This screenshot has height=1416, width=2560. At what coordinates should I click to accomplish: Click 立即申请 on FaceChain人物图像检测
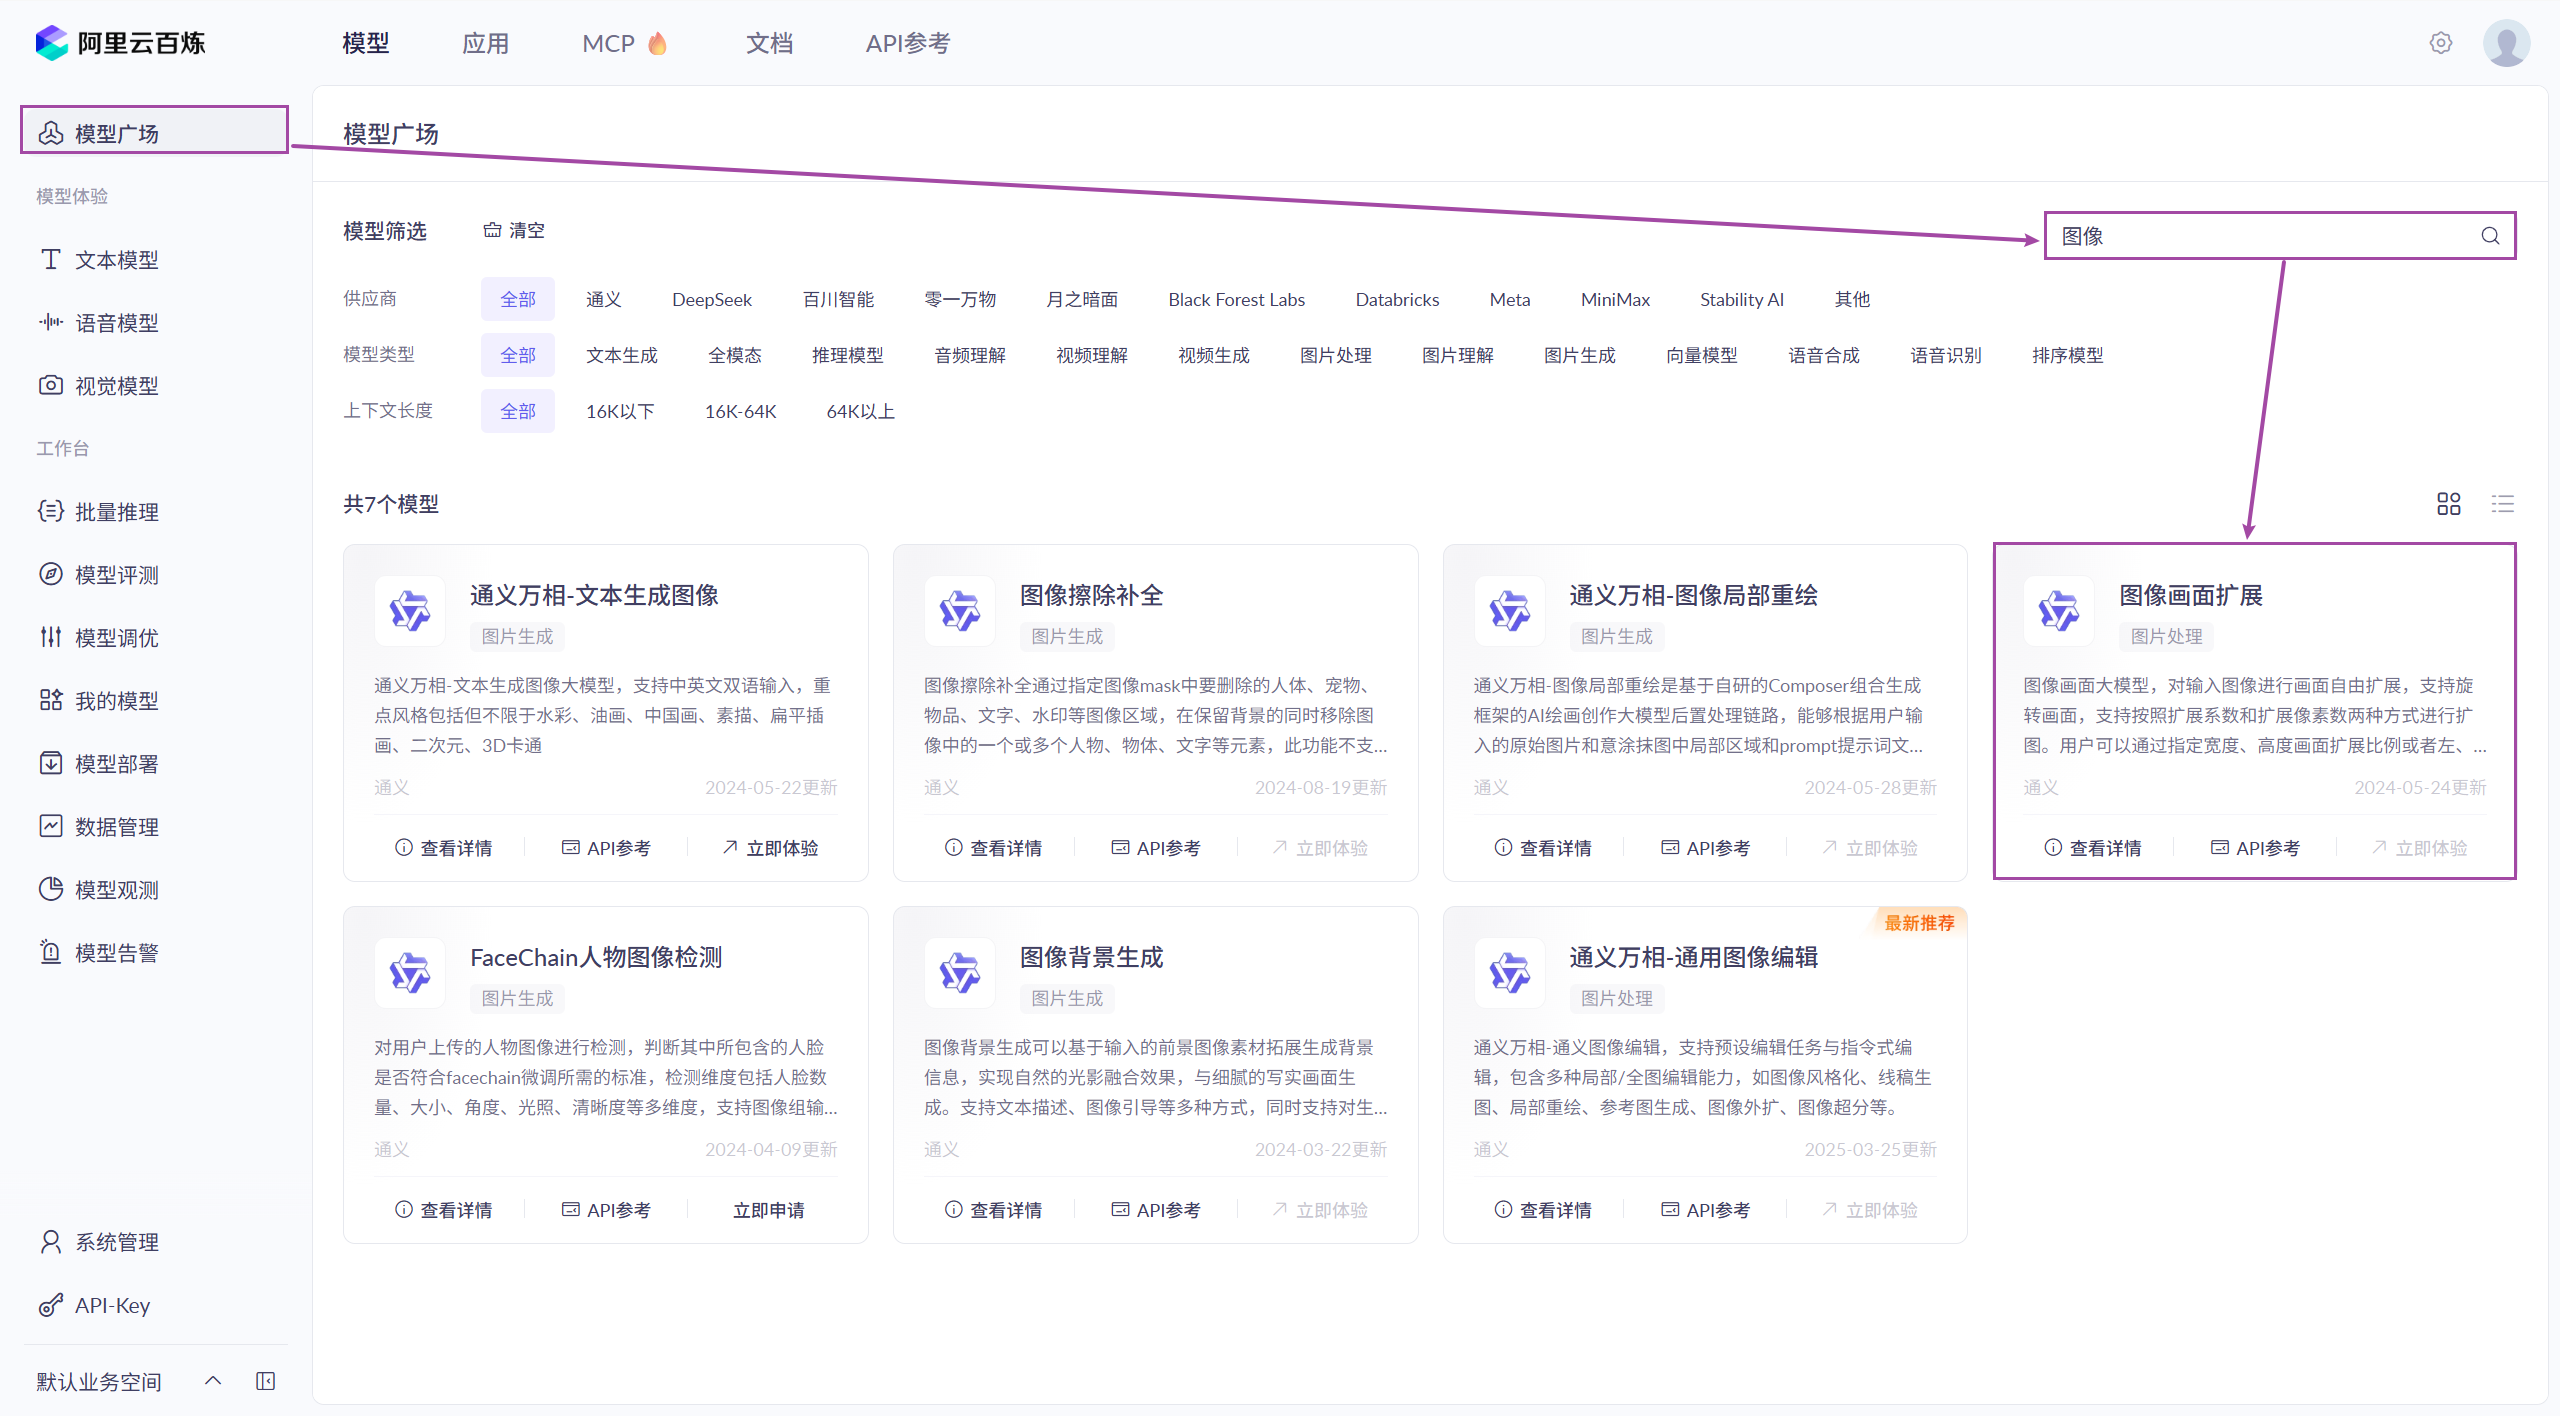click(769, 1210)
